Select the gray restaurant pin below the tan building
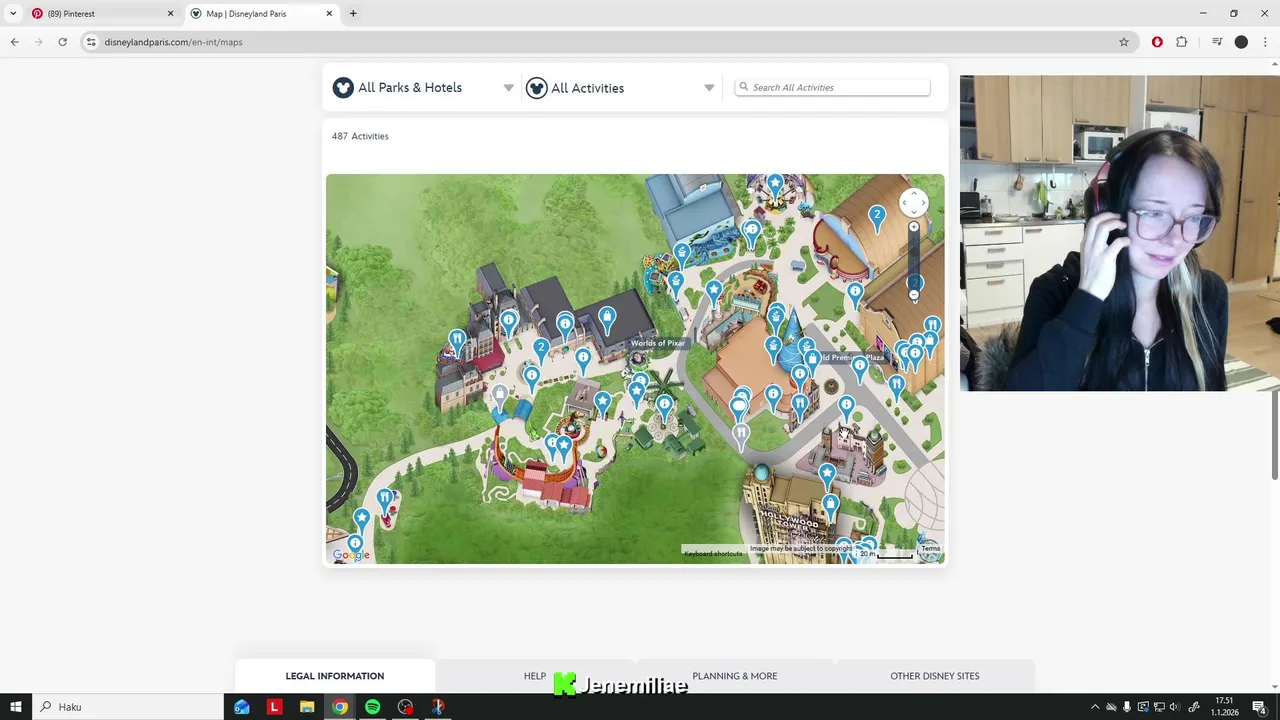Image resolution: width=1280 pixels, height=720 pixels. point(741,434)
